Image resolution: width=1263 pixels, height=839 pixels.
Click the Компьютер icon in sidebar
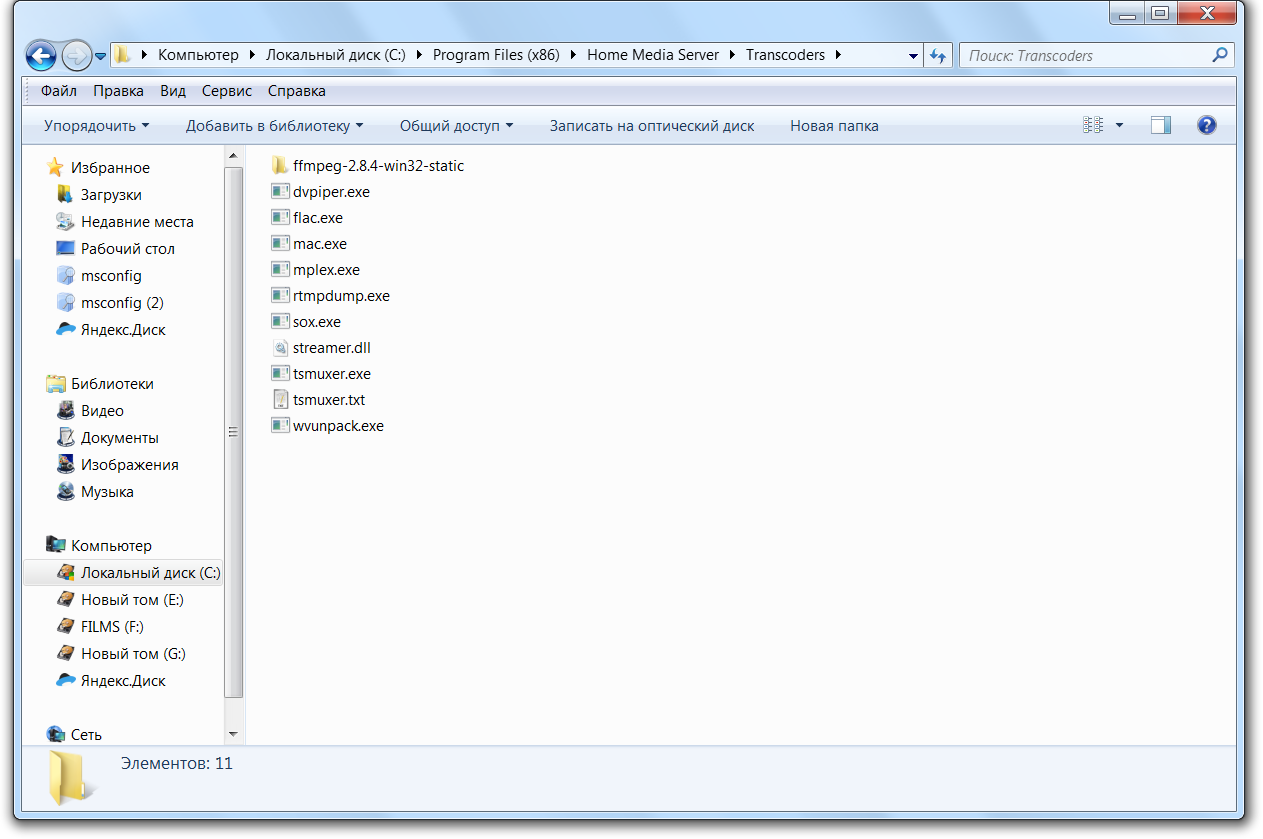coord(55,546)
